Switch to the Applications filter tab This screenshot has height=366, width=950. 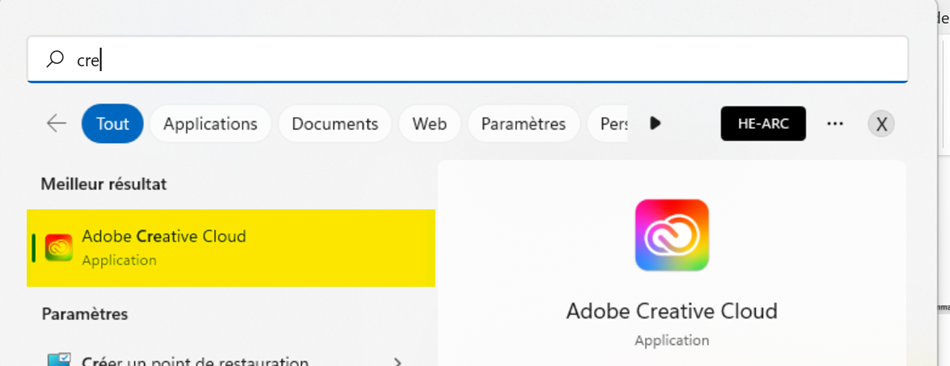pyautogui.click(x=210, y=124)
